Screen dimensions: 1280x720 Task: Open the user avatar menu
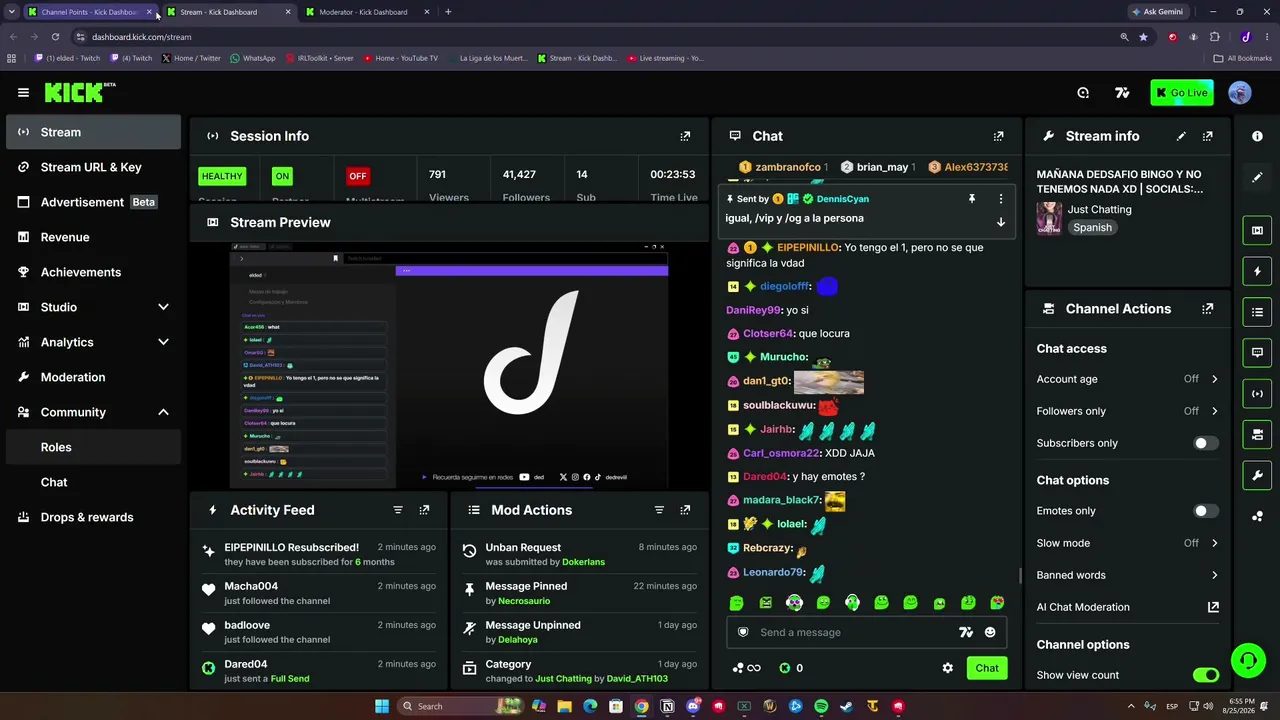click(1239, 93)
